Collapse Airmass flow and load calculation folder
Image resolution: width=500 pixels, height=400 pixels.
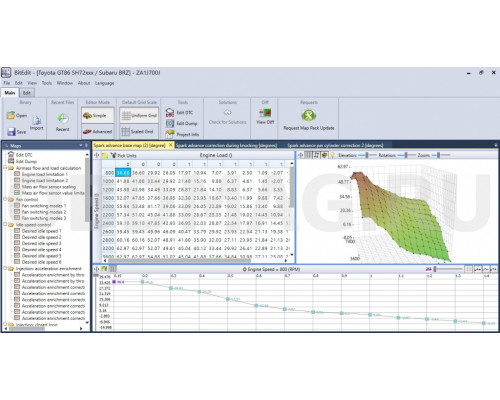click(x=5, y=168)
